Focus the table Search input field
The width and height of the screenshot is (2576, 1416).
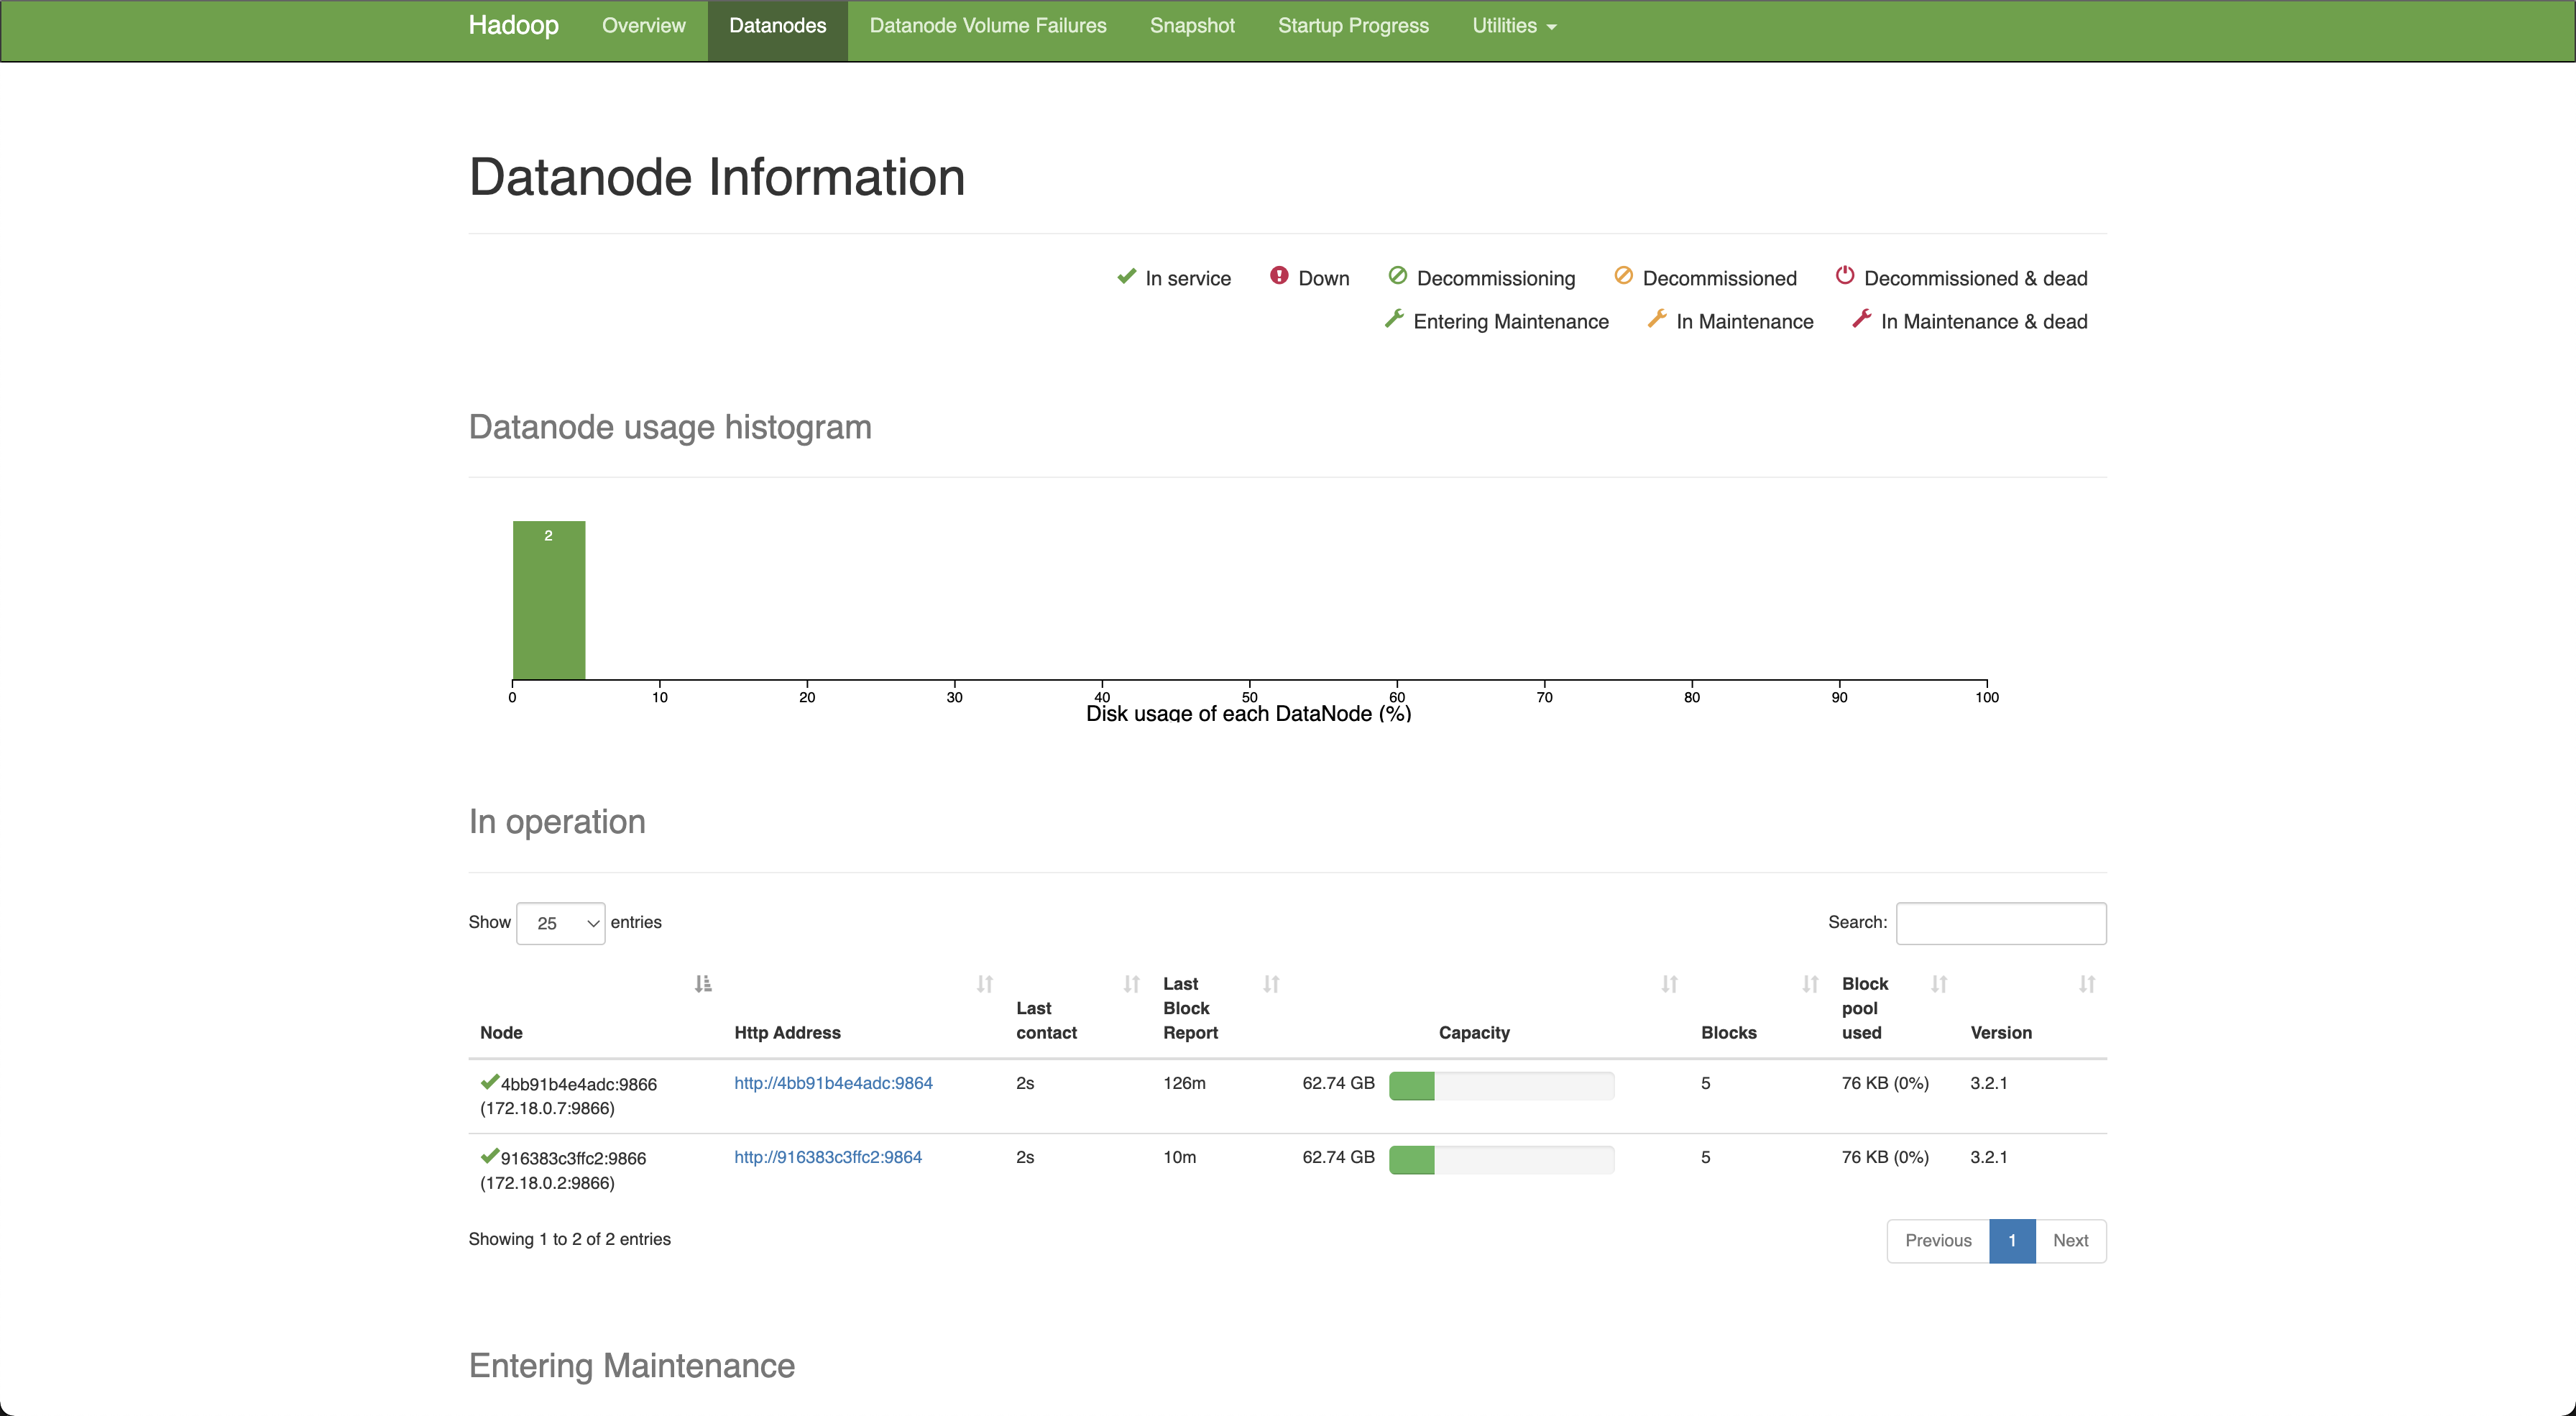coord(2001,923)
